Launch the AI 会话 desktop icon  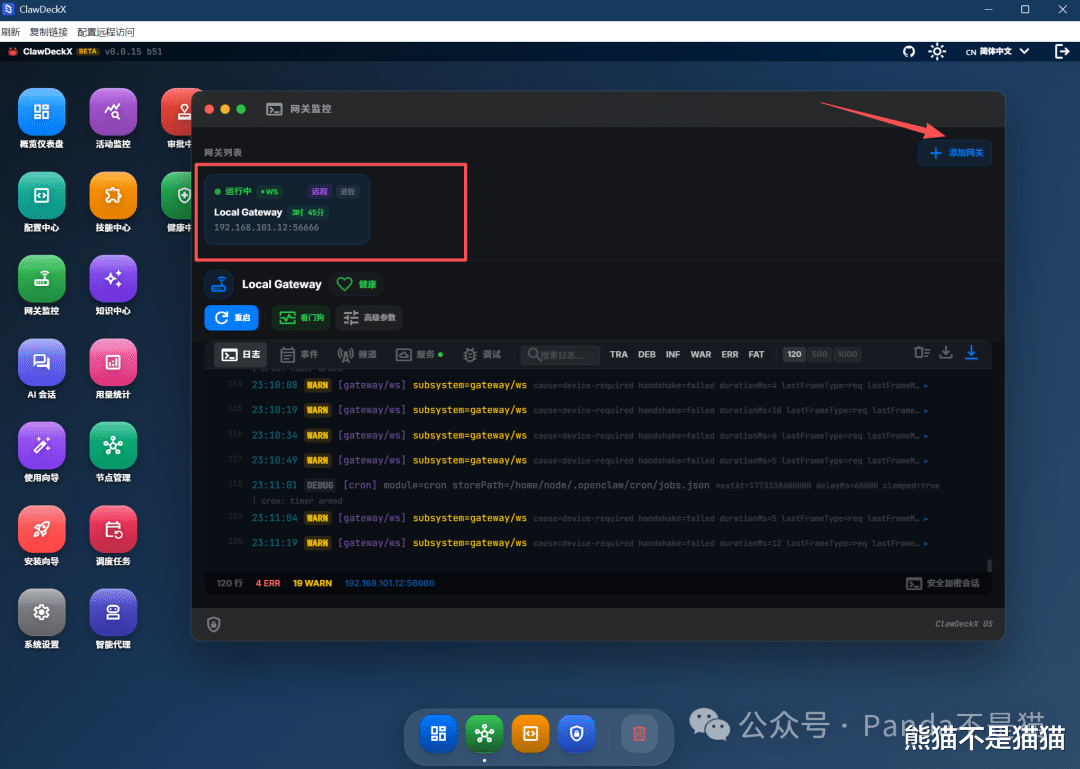[x=41, y=362]
